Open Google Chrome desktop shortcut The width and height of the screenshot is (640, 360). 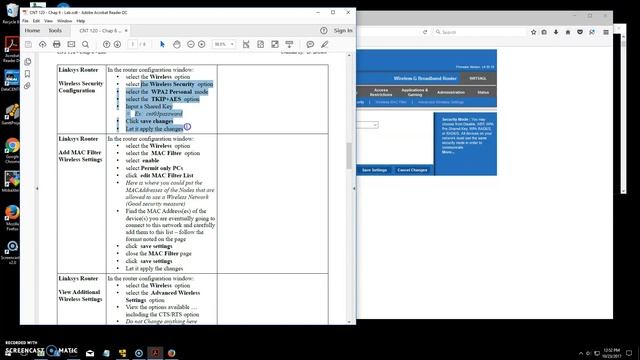tap(12, 150)
